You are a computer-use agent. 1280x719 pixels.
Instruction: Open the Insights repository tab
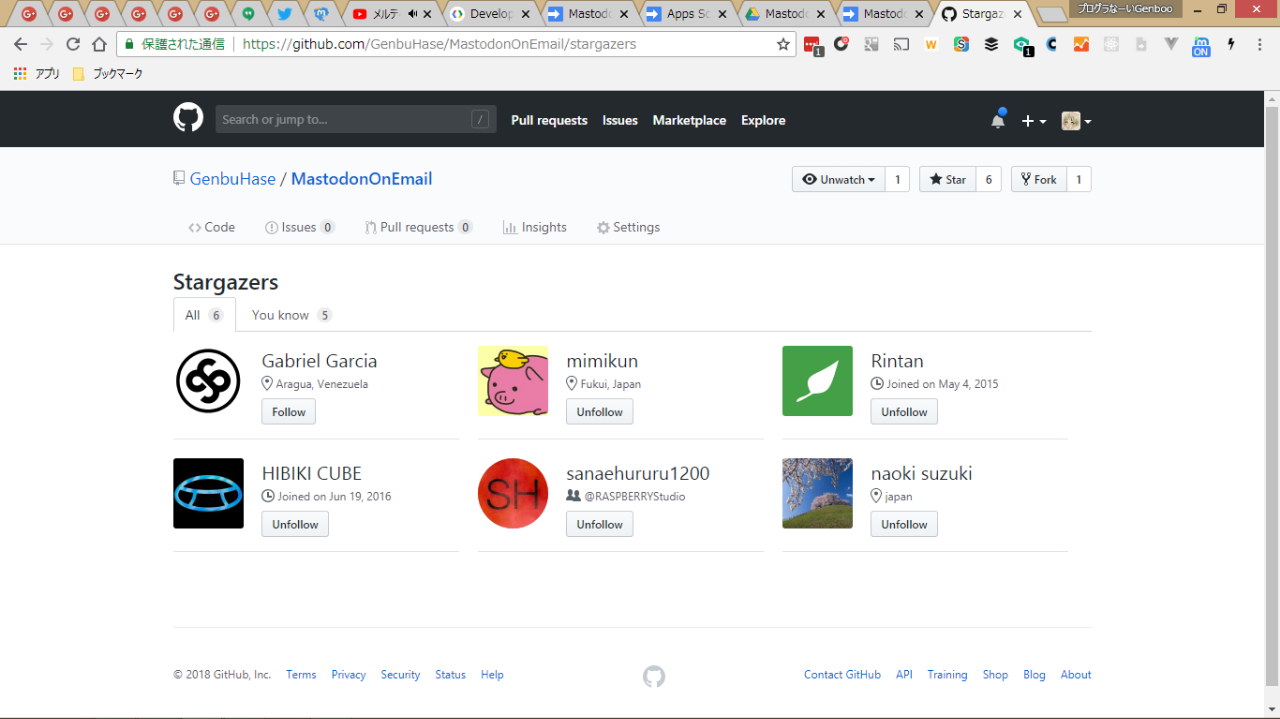point(534,227)
